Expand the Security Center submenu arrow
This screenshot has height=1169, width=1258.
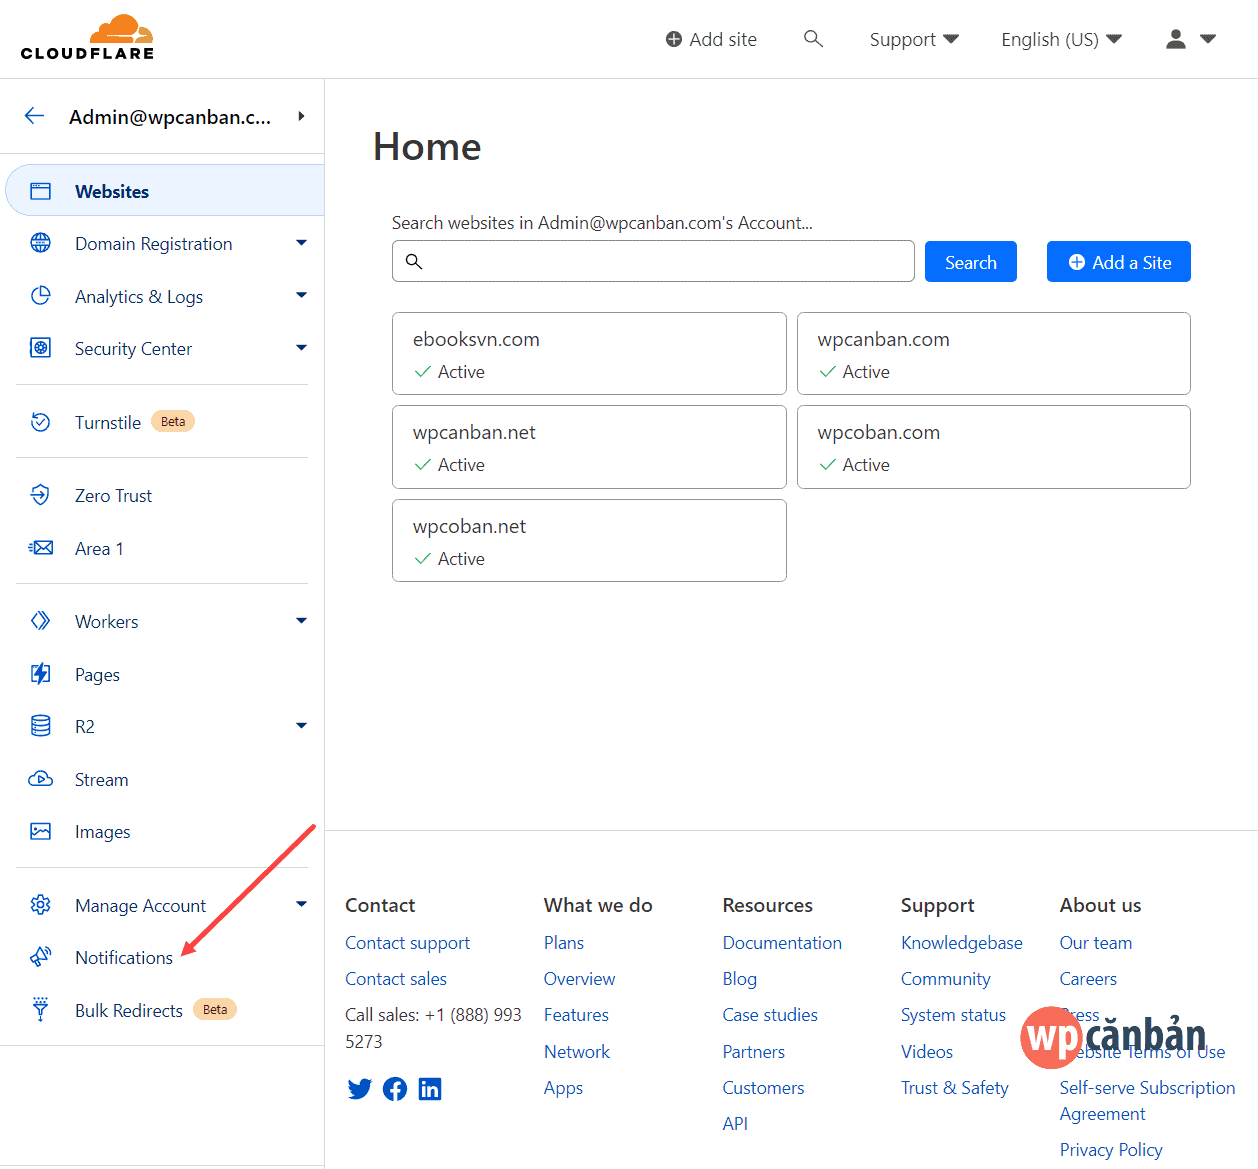(x=301, y=348)
